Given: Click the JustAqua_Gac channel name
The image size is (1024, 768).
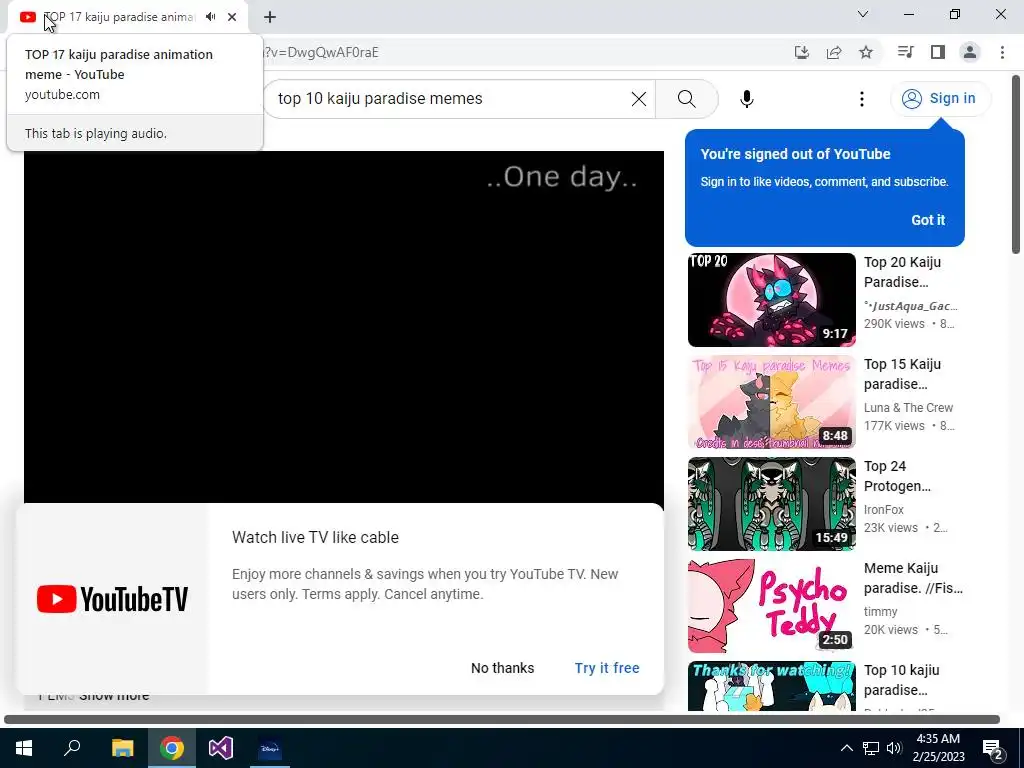Looking at the screenshot, I should 910,306.
